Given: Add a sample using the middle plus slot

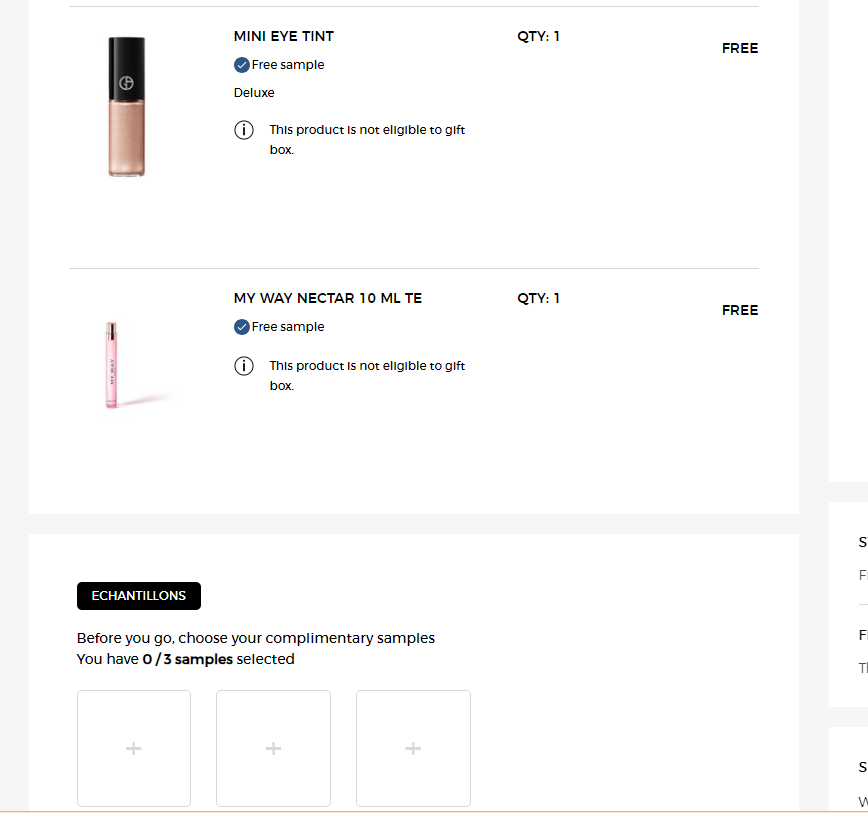Looking at the screenshot, I should pyautogui.click(x=273, y=748).
